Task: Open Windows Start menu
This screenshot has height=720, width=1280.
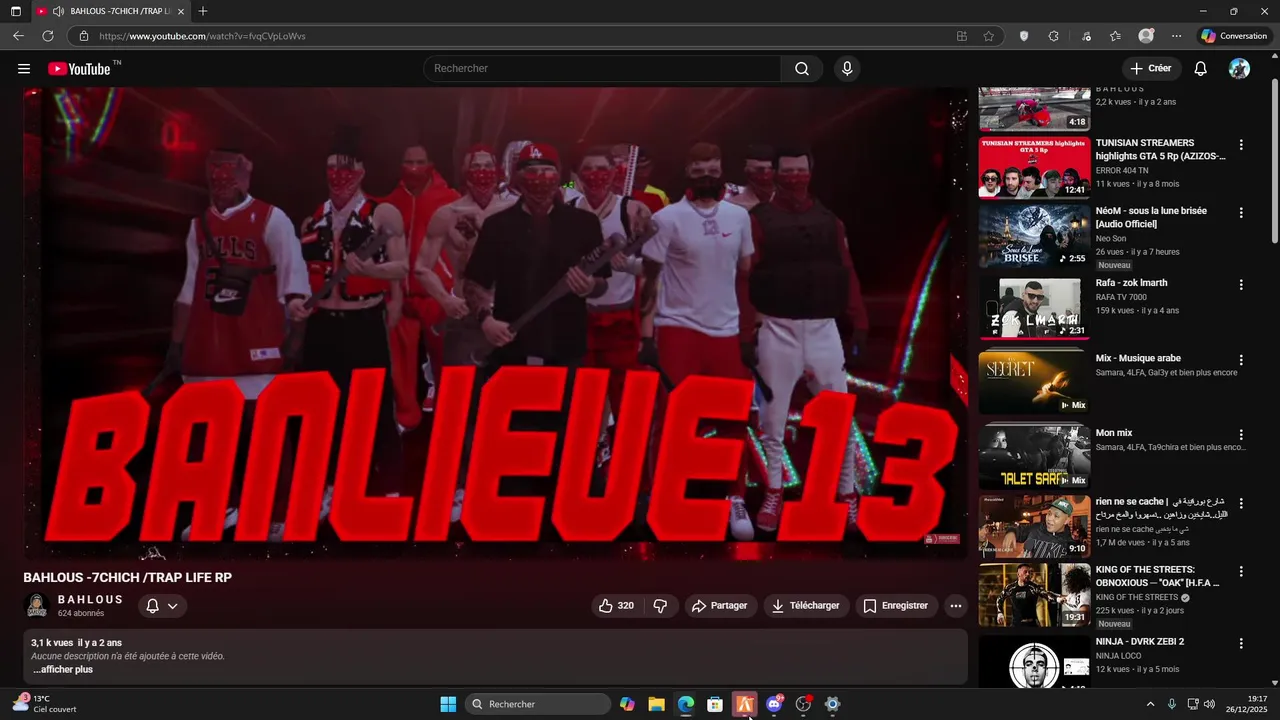Action: (448, 704)
